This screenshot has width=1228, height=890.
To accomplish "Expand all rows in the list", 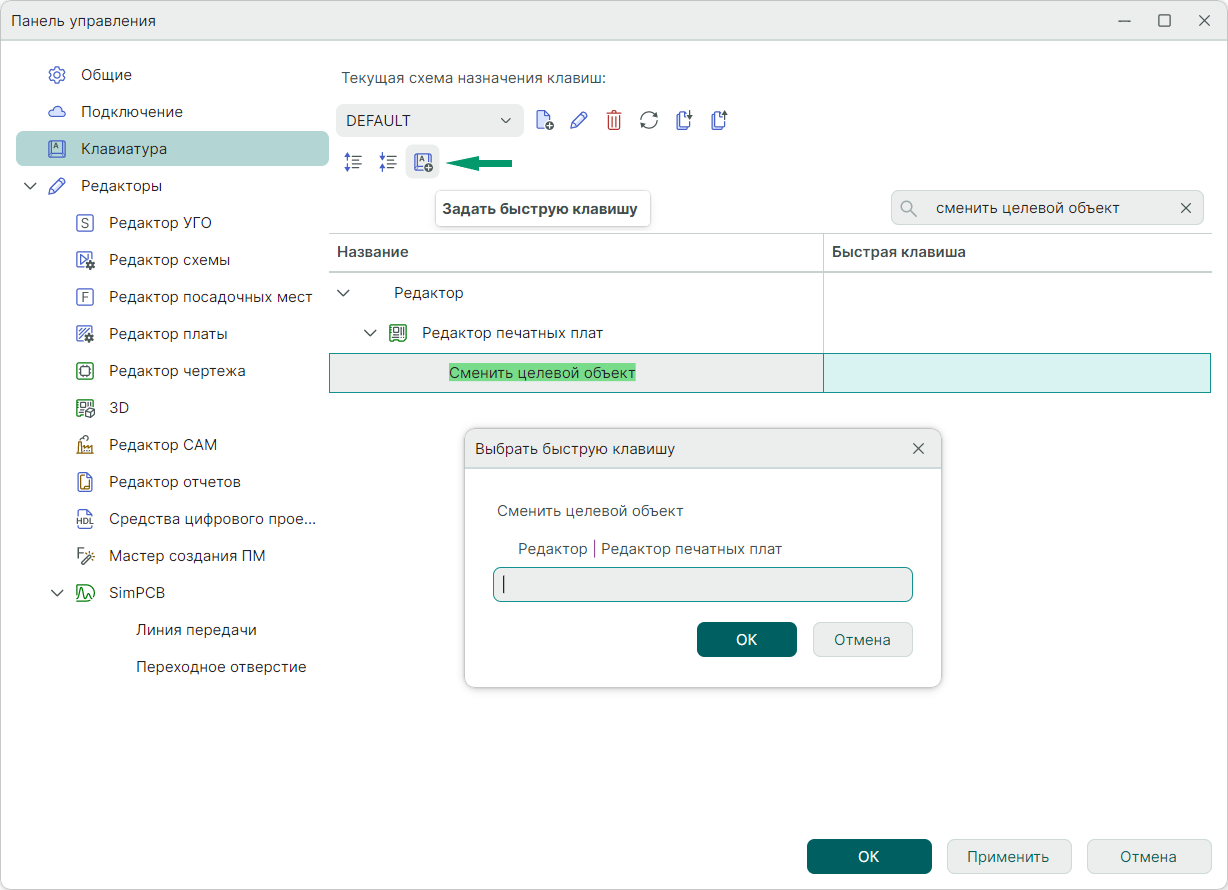I will click(353, 163).
